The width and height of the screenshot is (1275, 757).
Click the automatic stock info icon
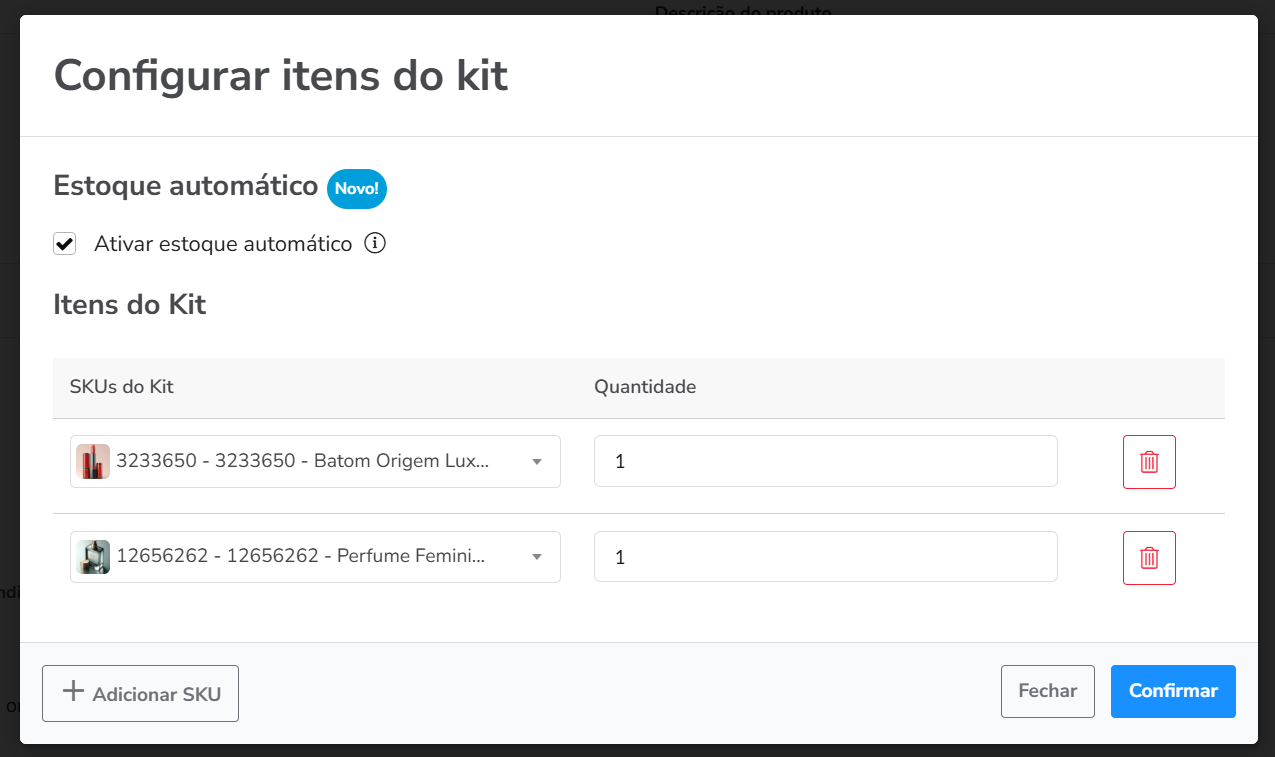pyautogui.click(x=375, y=243)
